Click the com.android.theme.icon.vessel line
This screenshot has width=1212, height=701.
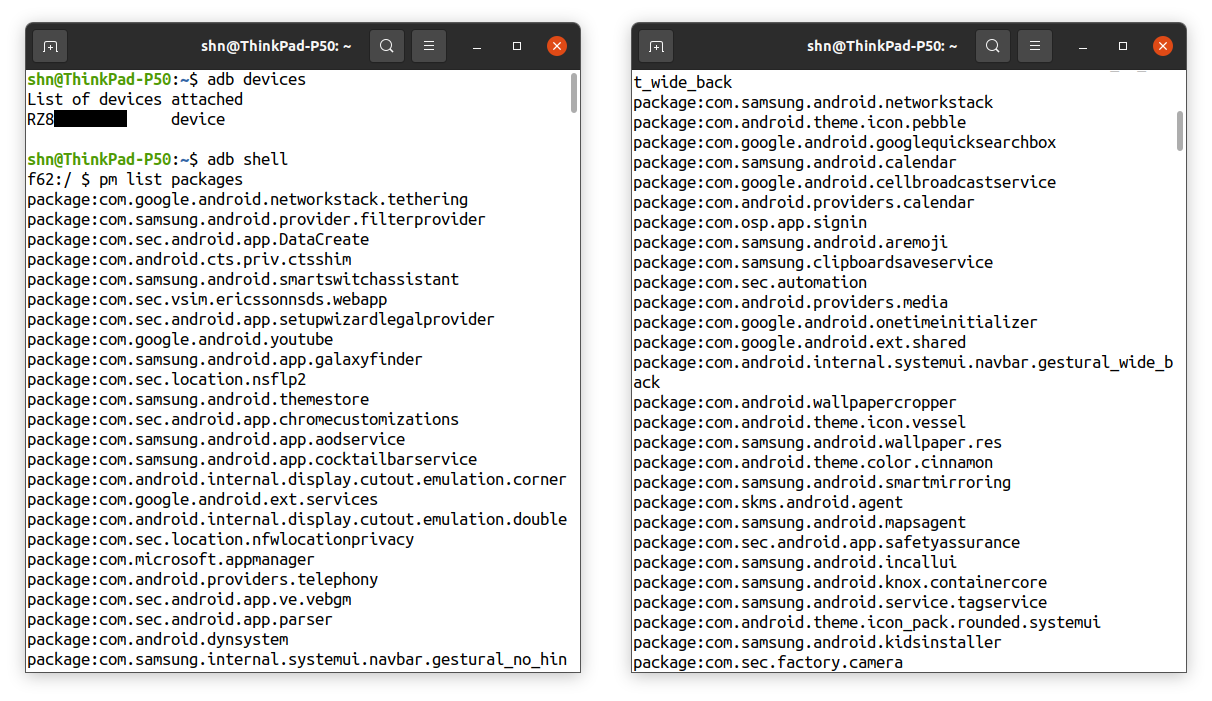point(800,422)
